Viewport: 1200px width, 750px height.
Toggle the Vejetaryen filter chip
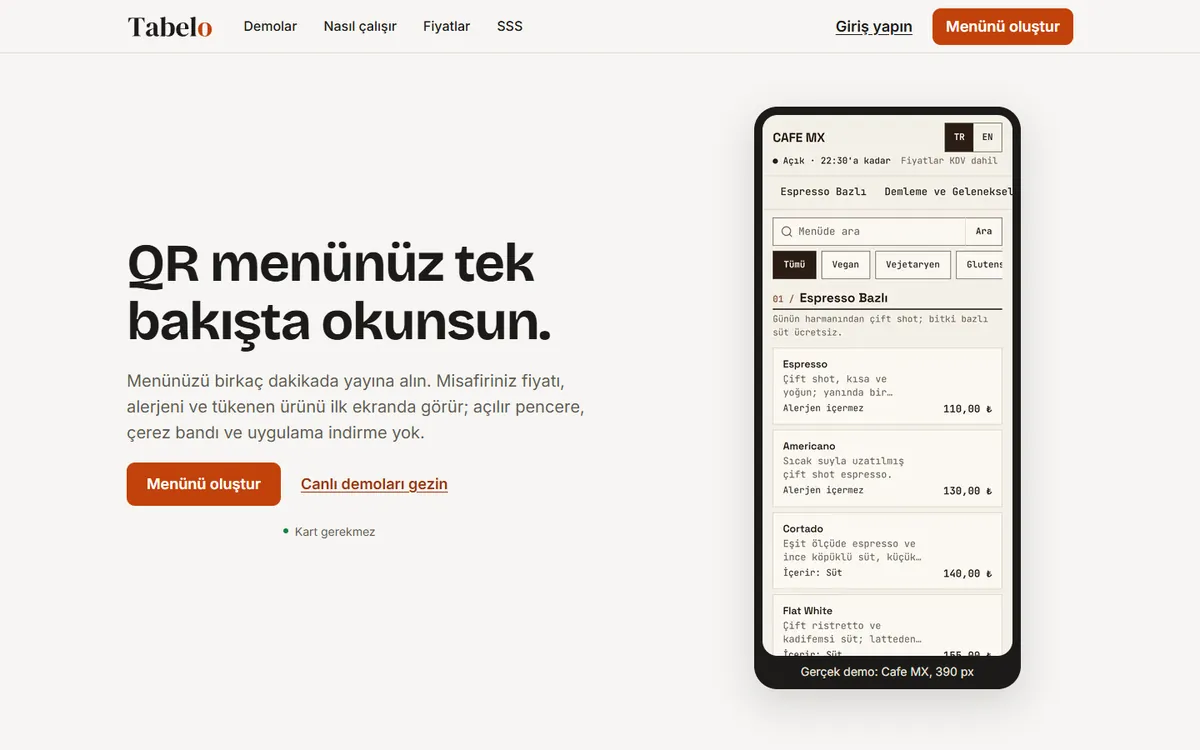tap(913, 265)
